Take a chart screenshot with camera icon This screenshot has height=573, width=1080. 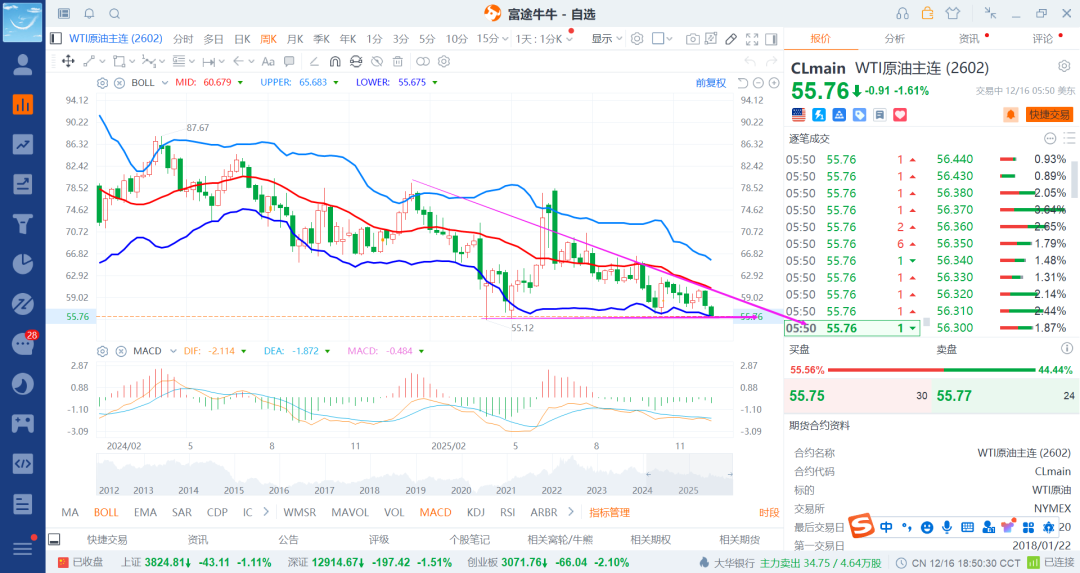point(693,39)
